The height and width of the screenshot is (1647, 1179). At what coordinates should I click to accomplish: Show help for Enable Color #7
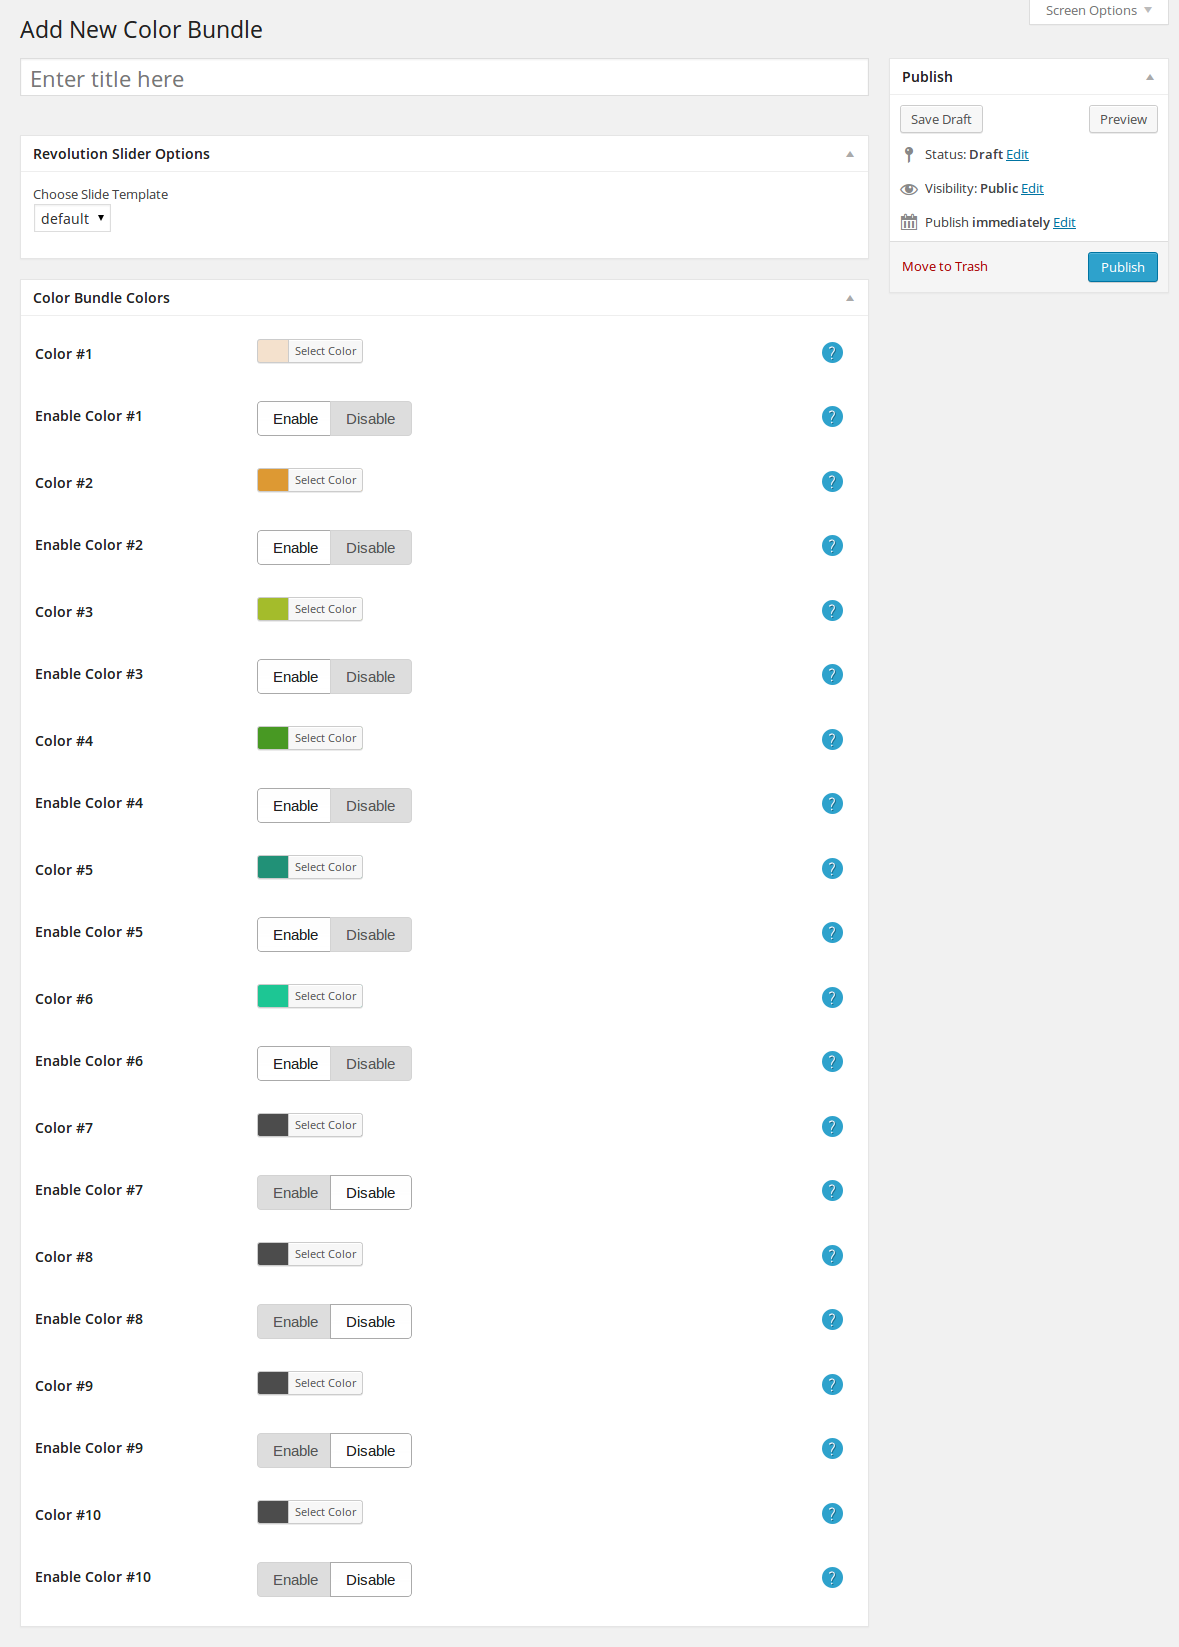pos(832,1191)
